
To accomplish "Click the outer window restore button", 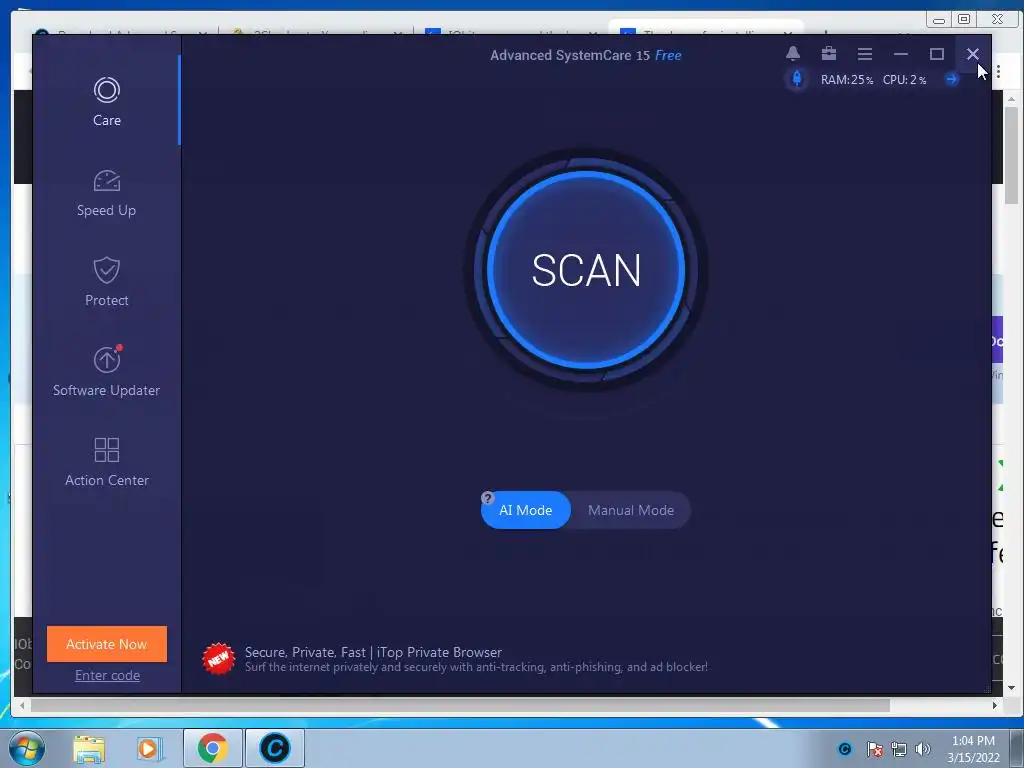I will coord(964,19).
